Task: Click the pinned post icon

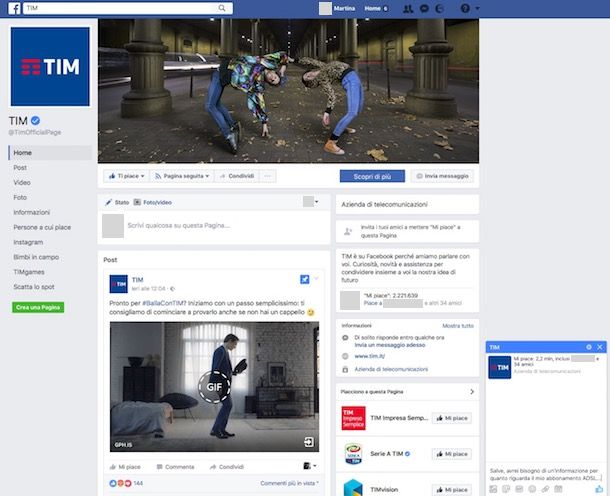Action: 305,279
